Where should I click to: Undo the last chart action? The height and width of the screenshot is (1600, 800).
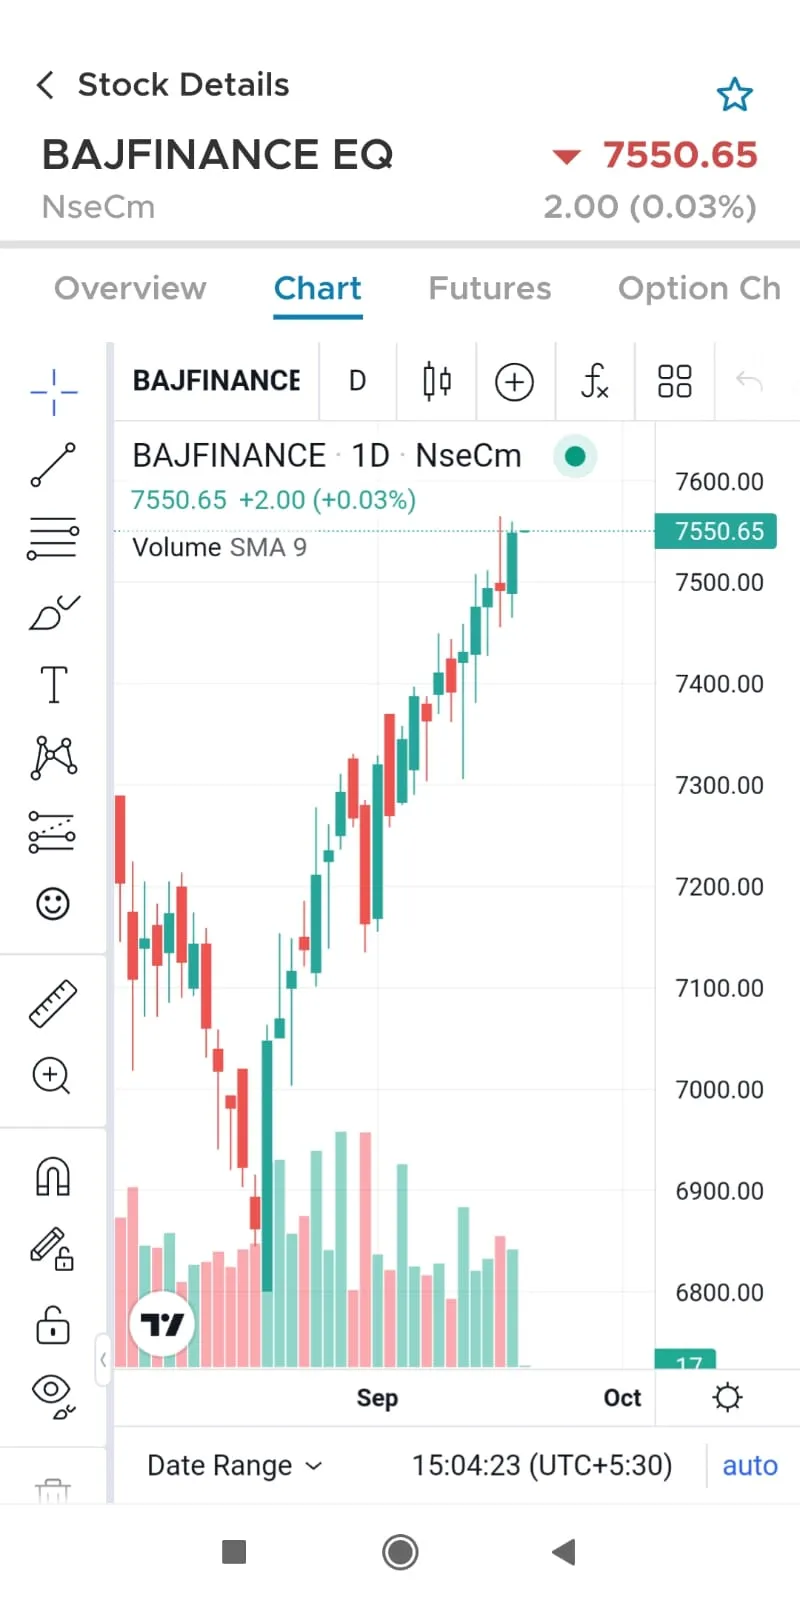[x=749, y=381]
